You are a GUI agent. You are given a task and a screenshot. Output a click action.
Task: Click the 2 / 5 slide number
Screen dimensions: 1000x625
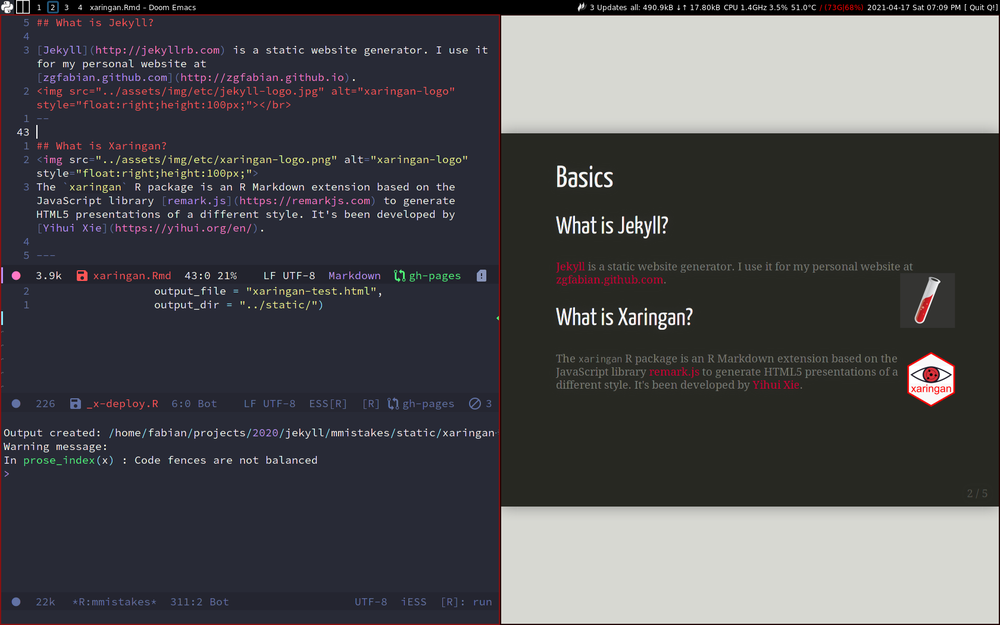tap(977, 493)
